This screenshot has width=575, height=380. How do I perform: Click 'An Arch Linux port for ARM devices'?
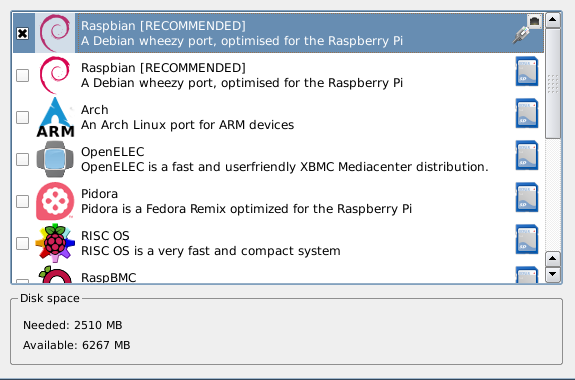pos(187,125)
